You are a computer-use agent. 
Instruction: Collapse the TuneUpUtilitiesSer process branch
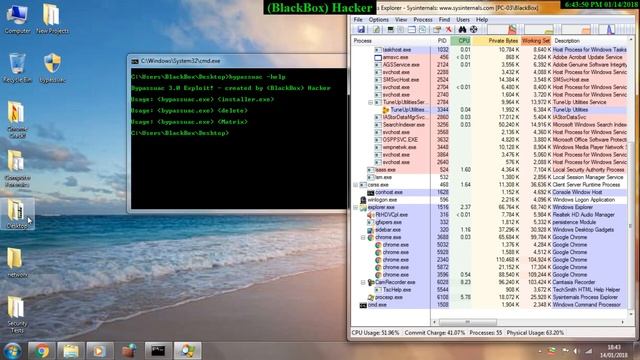click(x=371, y=102)
